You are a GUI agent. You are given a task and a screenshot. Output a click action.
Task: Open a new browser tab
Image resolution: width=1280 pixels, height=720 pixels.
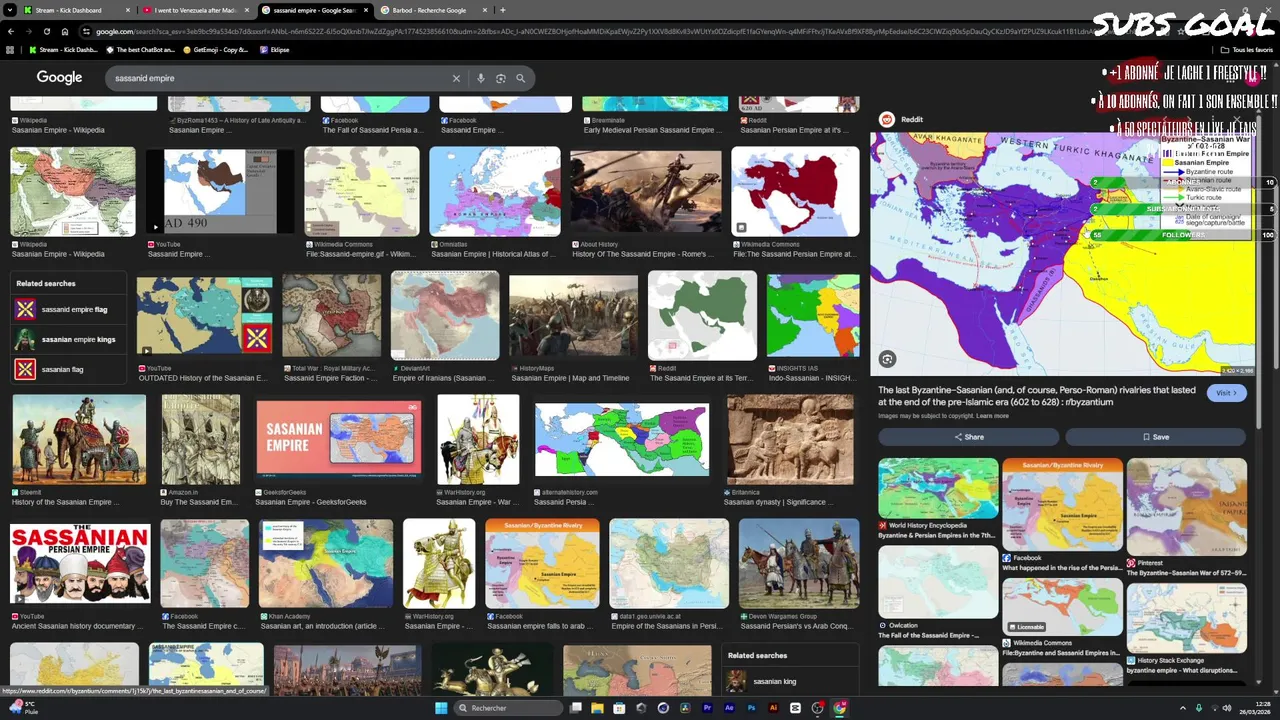point(502,10)
